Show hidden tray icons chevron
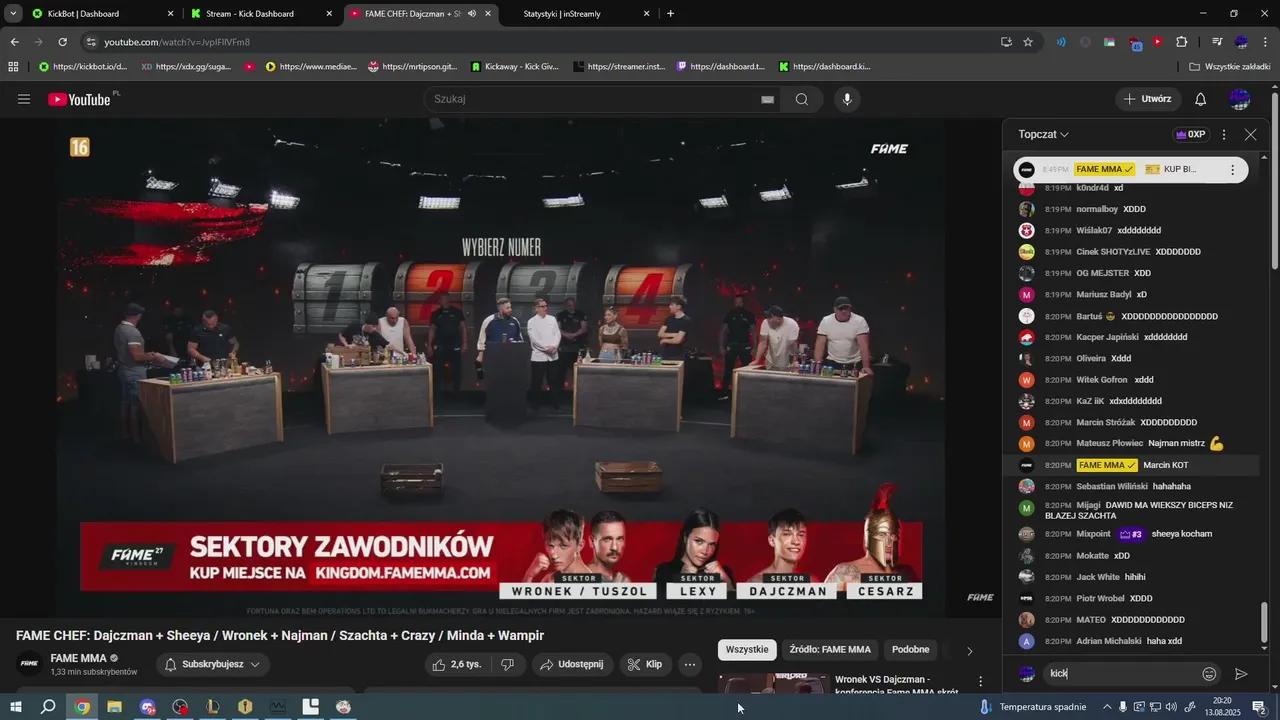 pos(1106,707)
